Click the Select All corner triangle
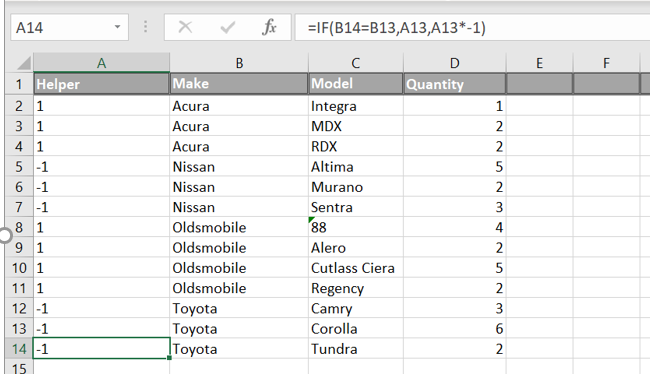 24,63
